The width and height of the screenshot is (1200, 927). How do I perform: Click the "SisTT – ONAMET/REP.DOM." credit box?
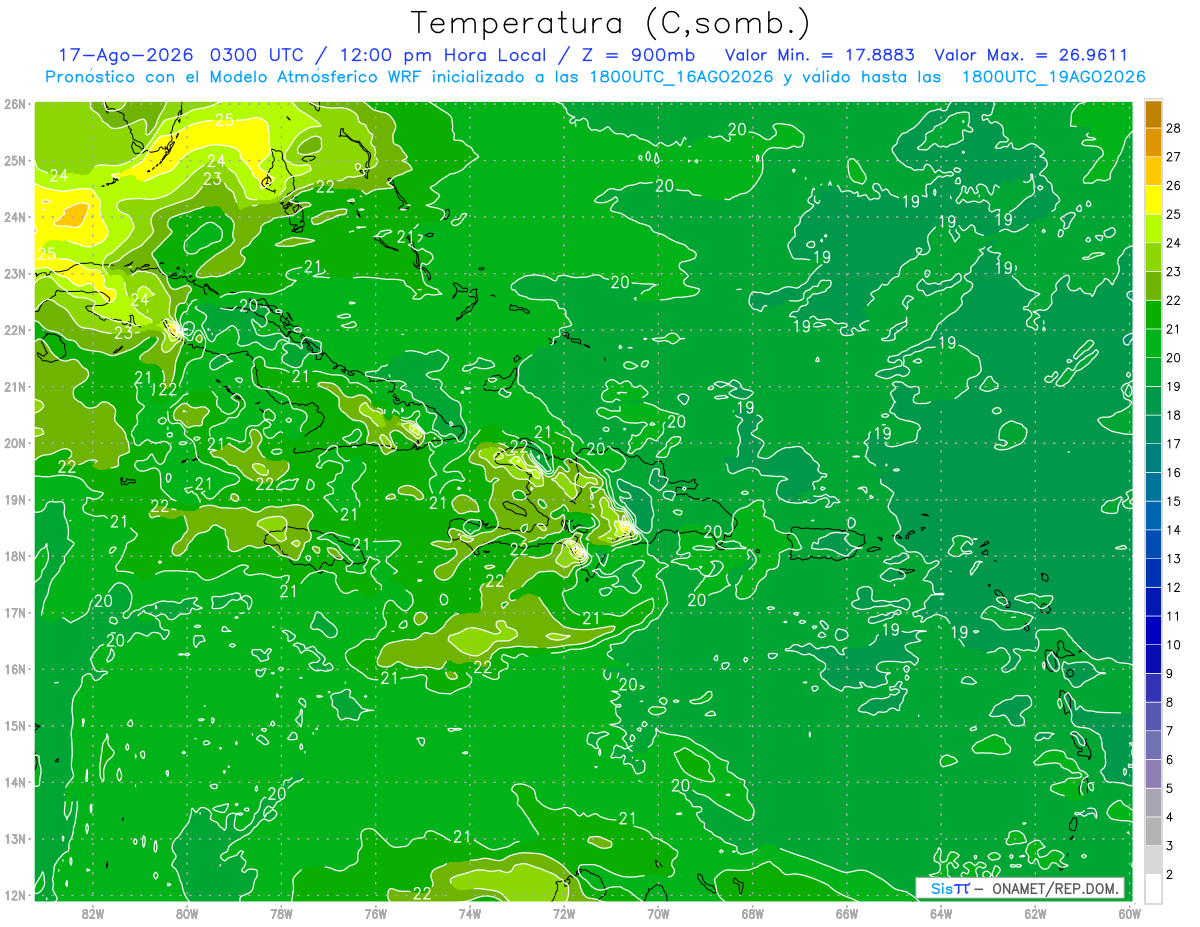coord(1020,888)
